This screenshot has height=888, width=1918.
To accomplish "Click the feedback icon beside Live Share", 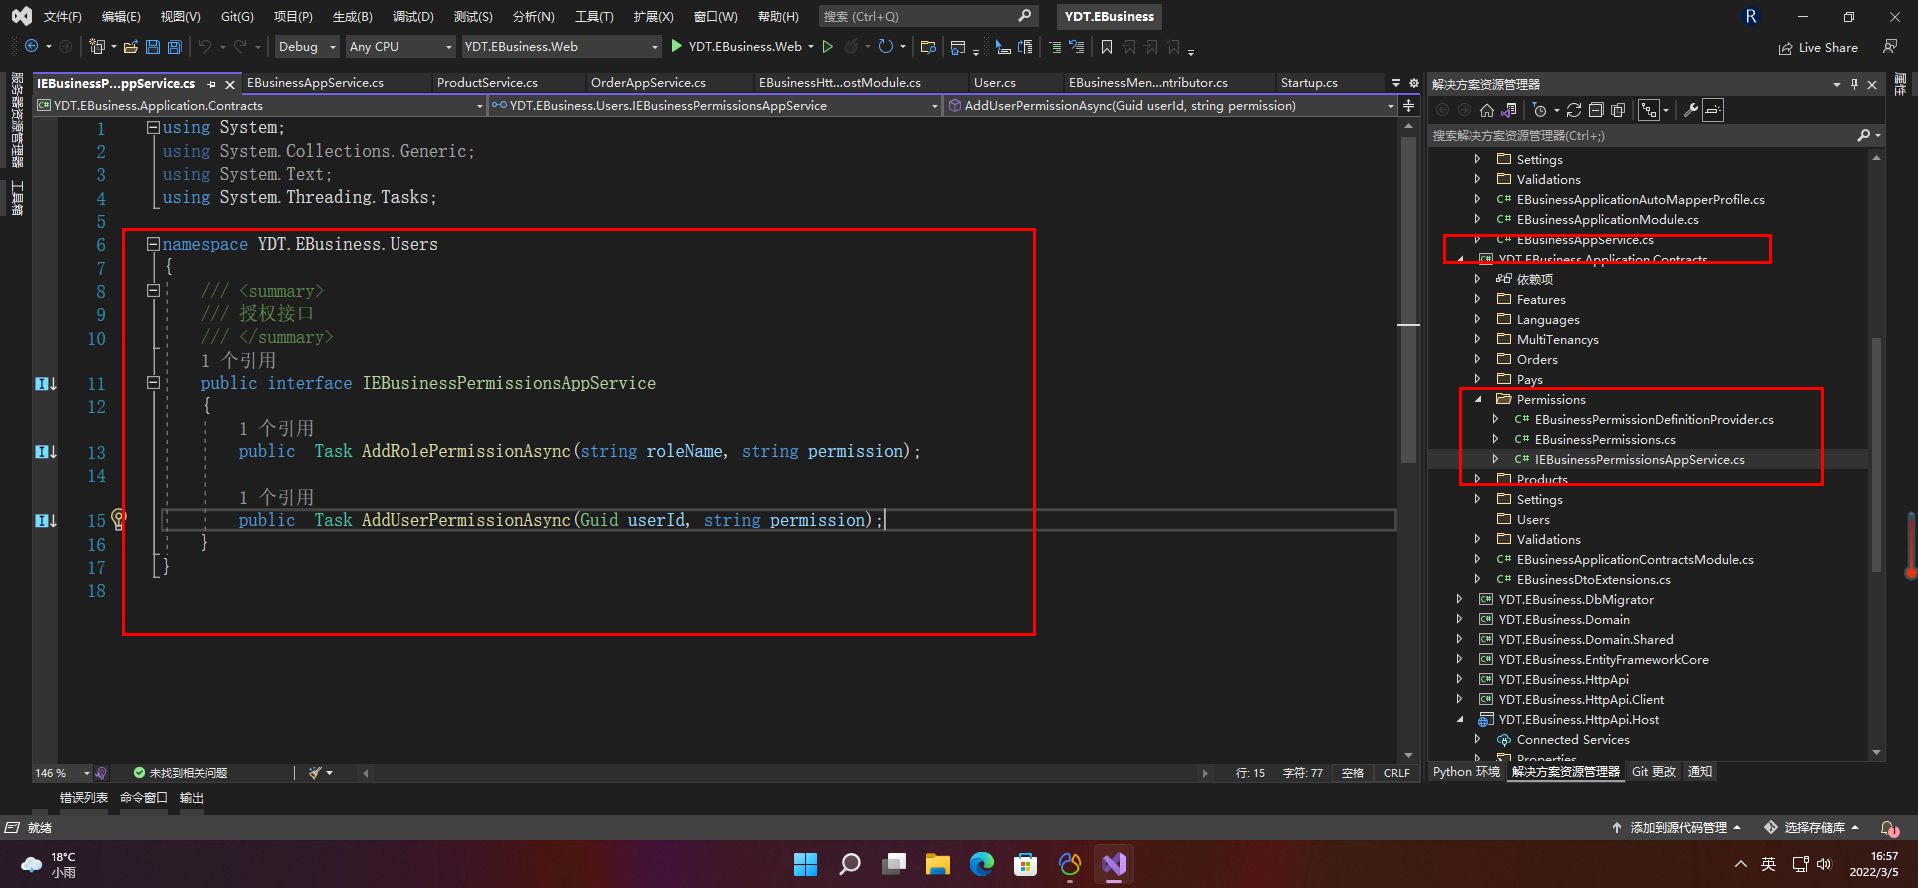I will coord(1890,46).
